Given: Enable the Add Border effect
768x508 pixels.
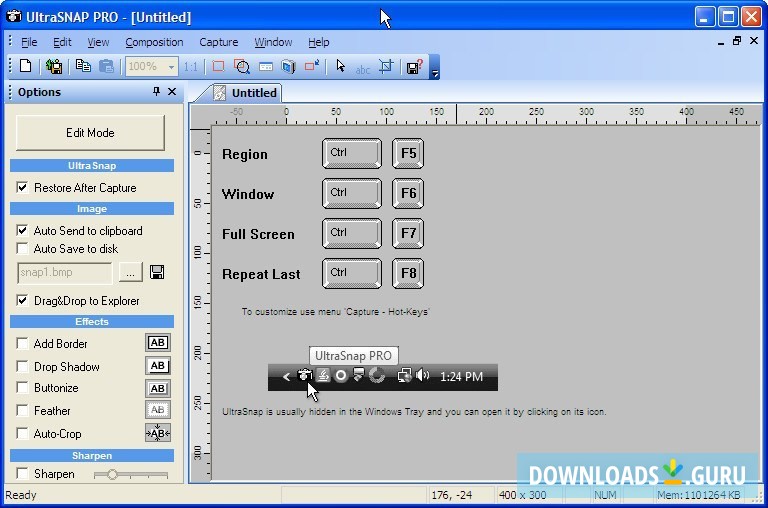Looking at the screenshot, I should pyautogui.click(x=22, y=343).
